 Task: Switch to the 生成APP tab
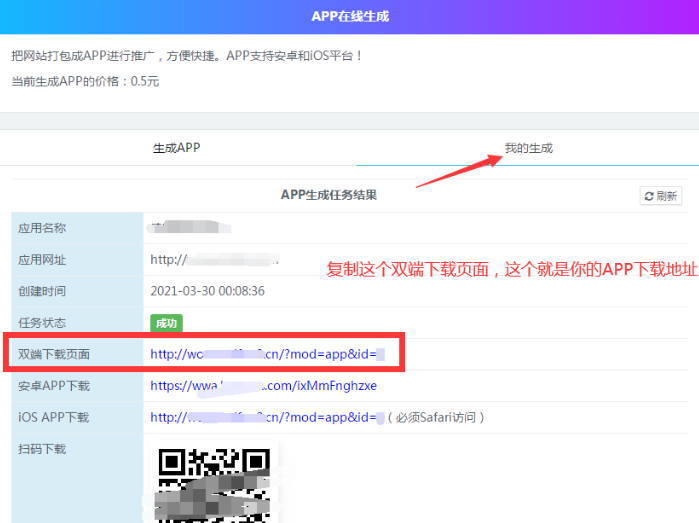click(176, 148)
